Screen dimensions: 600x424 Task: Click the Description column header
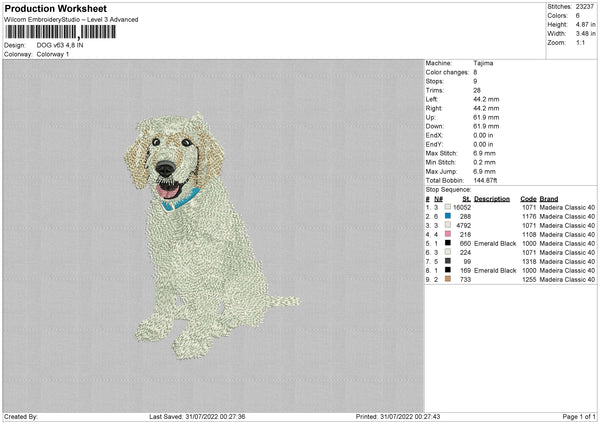(x=492, y=198)
